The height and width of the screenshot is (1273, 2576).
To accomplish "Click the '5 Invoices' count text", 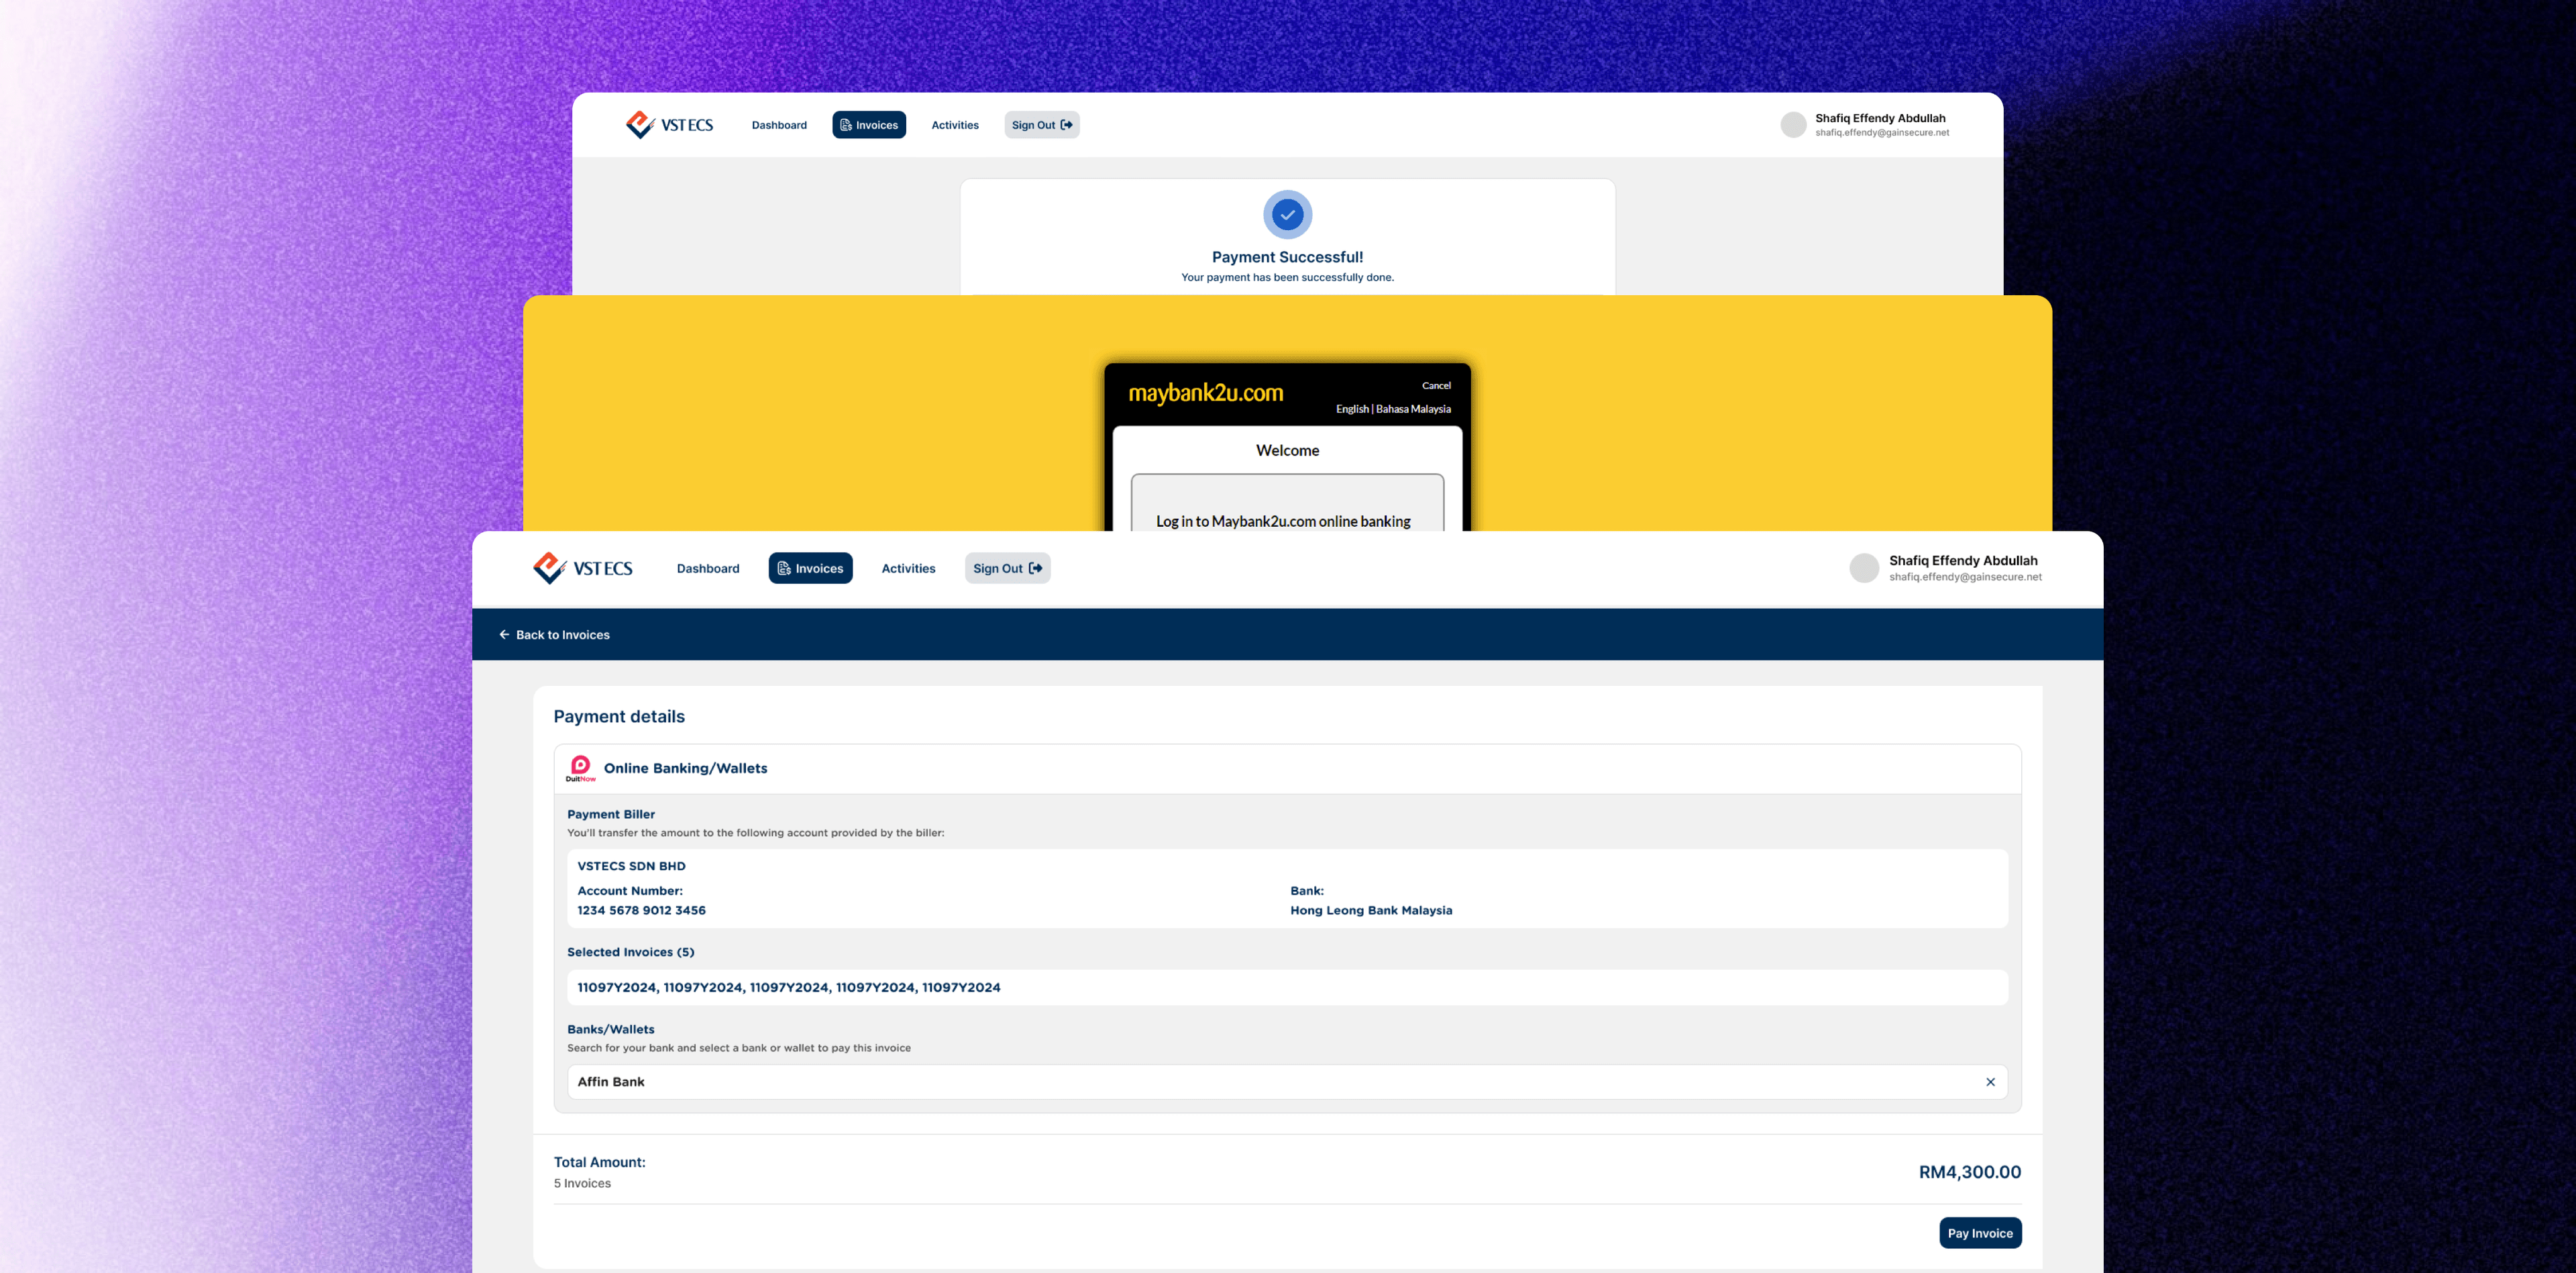I will point(582,1183).
